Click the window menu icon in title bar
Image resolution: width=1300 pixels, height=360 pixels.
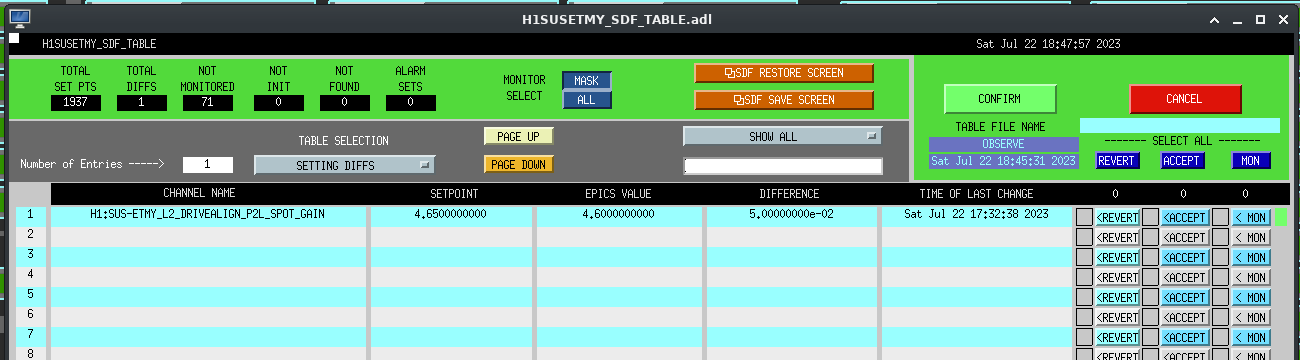[x=19, y=18]
